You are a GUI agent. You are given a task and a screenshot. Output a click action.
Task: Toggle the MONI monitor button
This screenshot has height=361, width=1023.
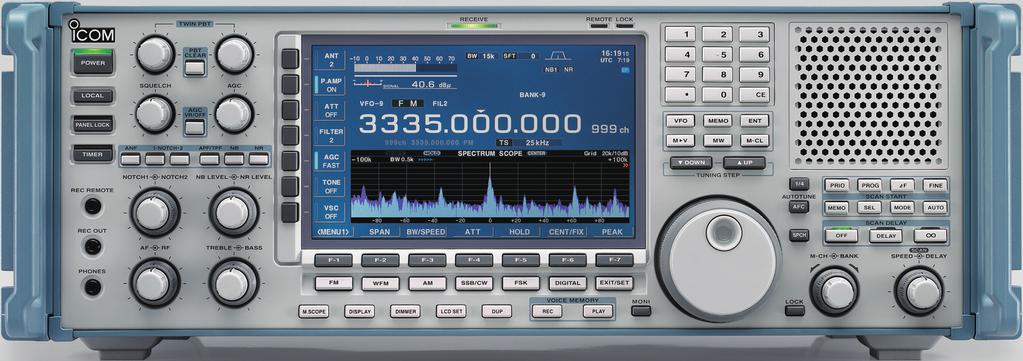641,311
